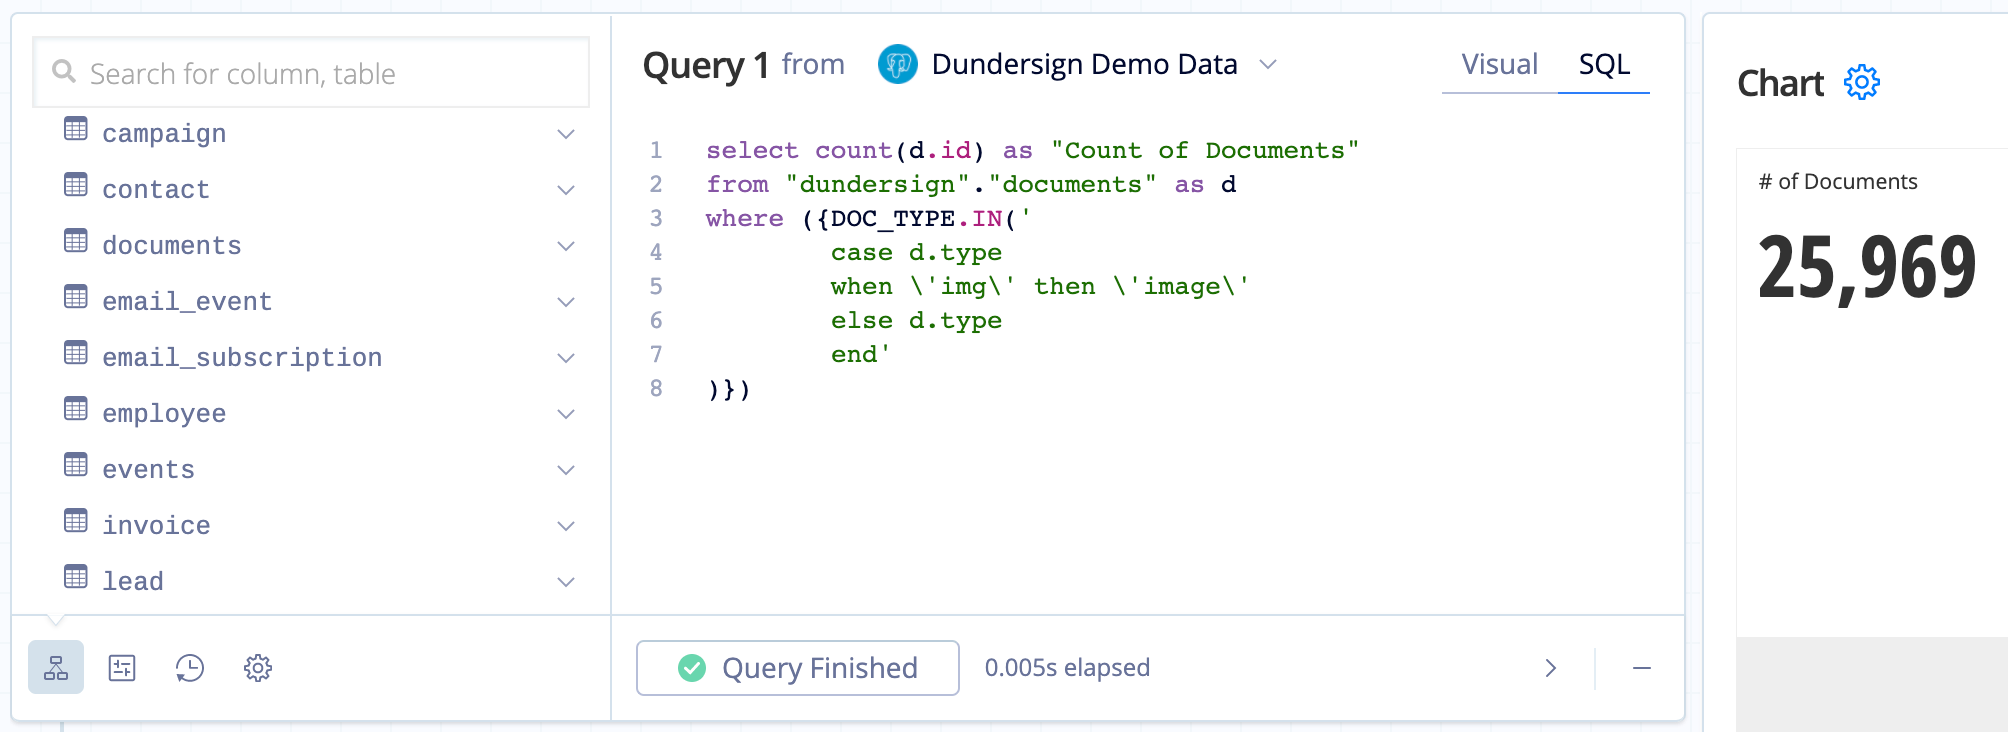Screen dimensions: 2008x732
Task: Open query settings gear in bottom toolbar
Action: 258,668
